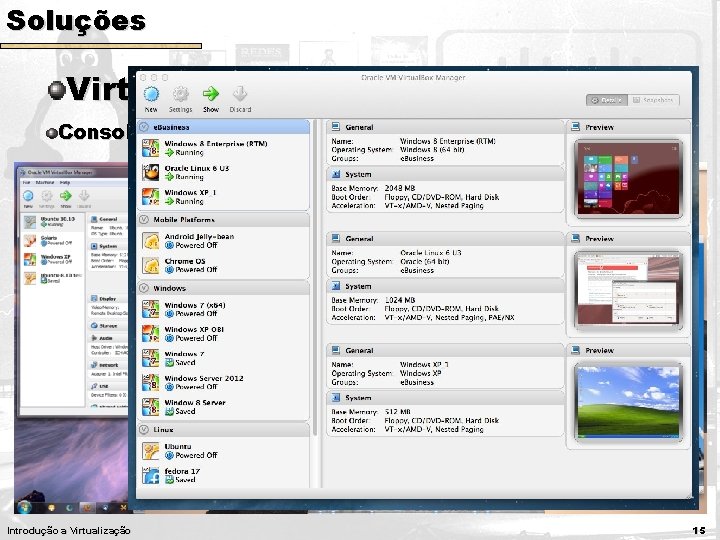720x540 pixels.
Task: Select the Chrome OS VM icon
Action: pyautogui.click(x=151, y=265)
